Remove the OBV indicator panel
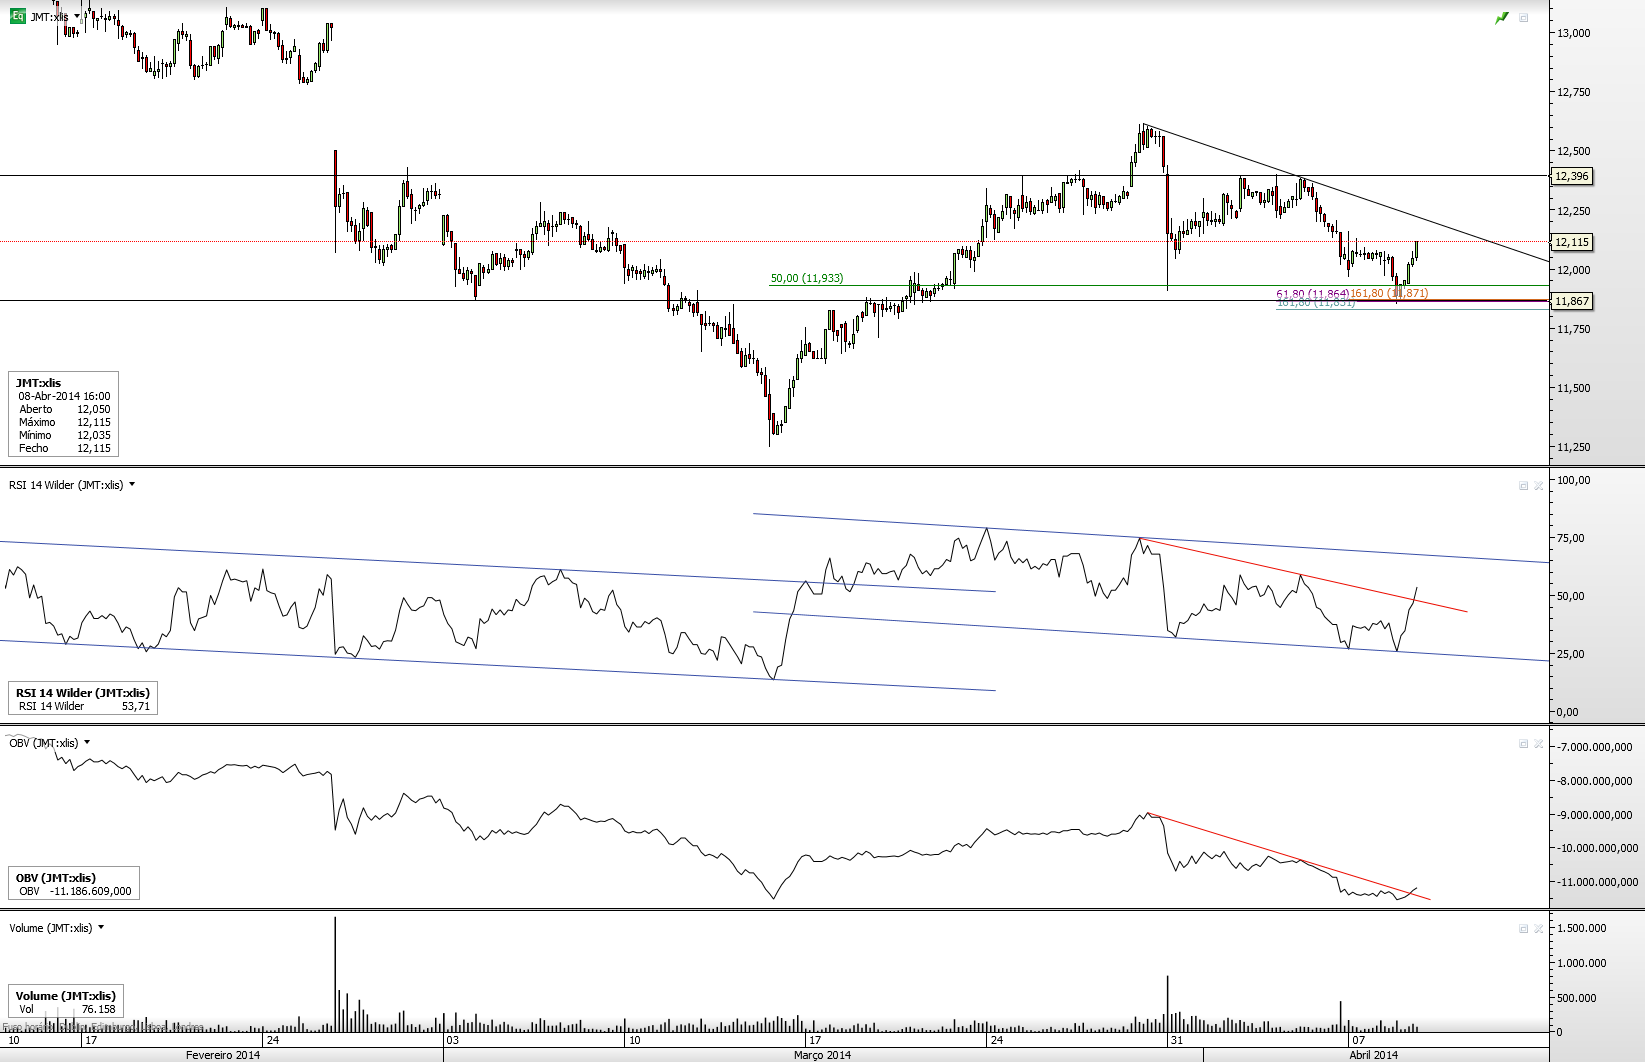The height and width of the screenshot is (1062, 1645). (1539, 744)
